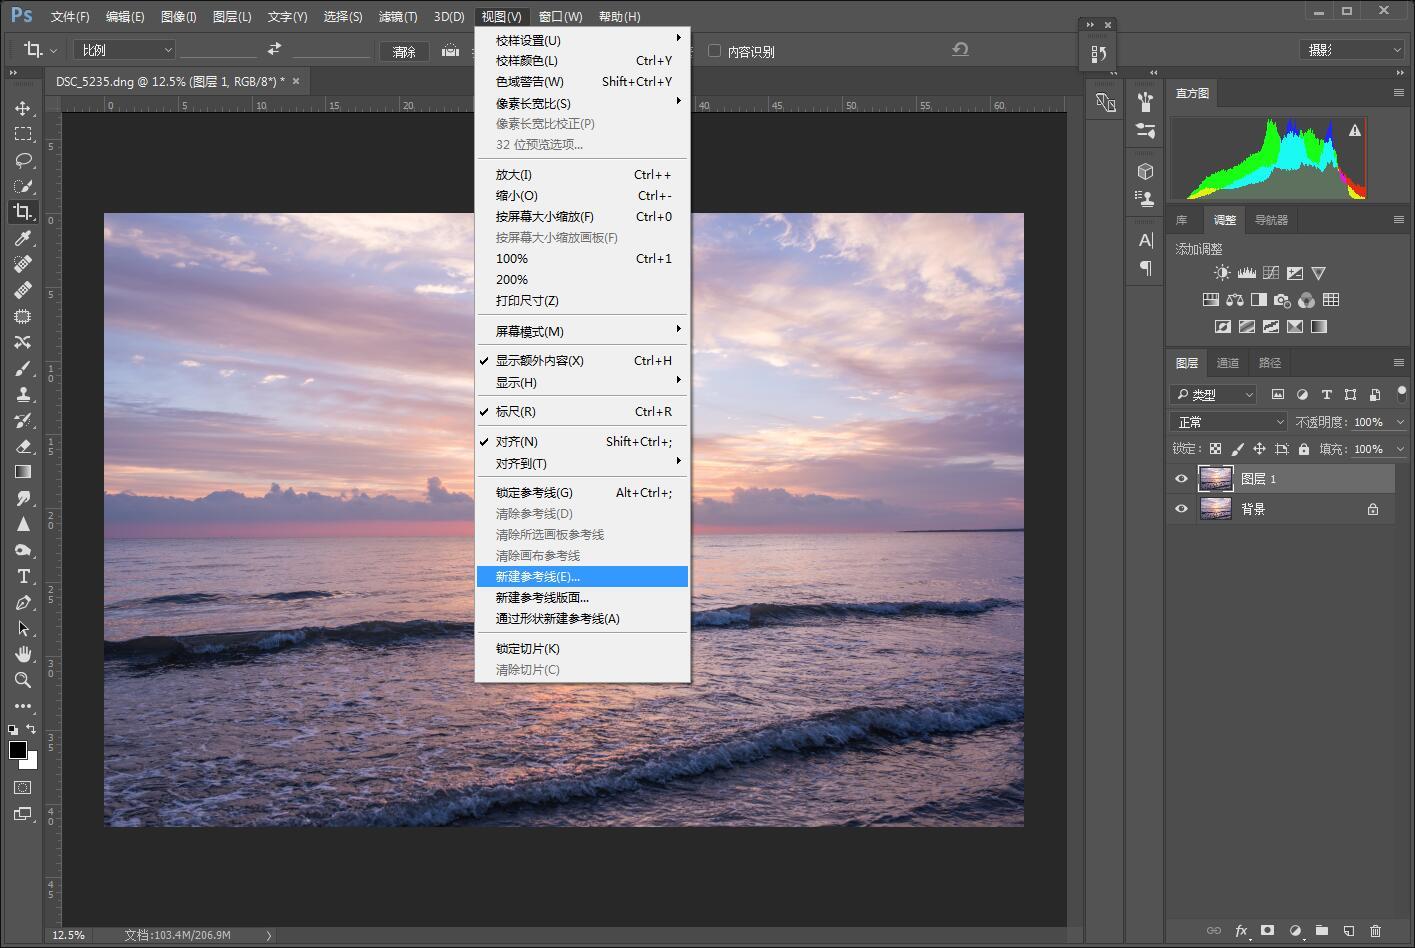Choose 锁定参考线 in the View menu

pyautogui.click(x=583, y=493)
